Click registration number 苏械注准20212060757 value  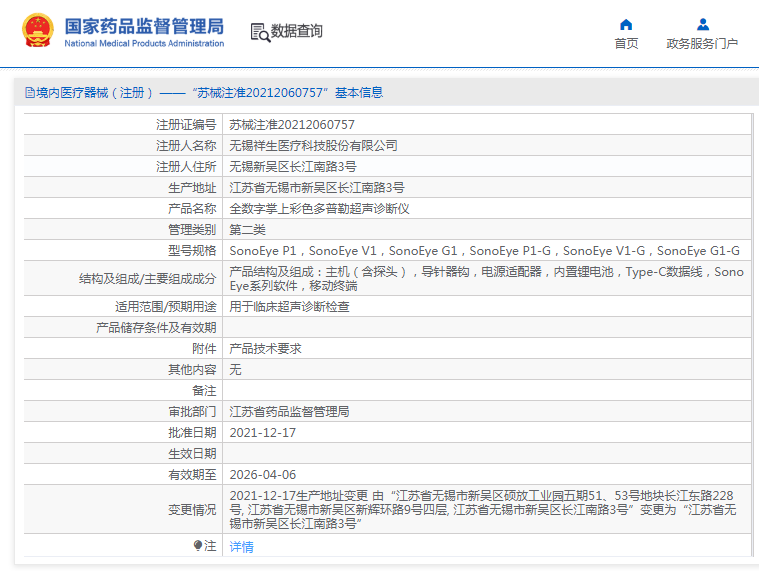292,125
